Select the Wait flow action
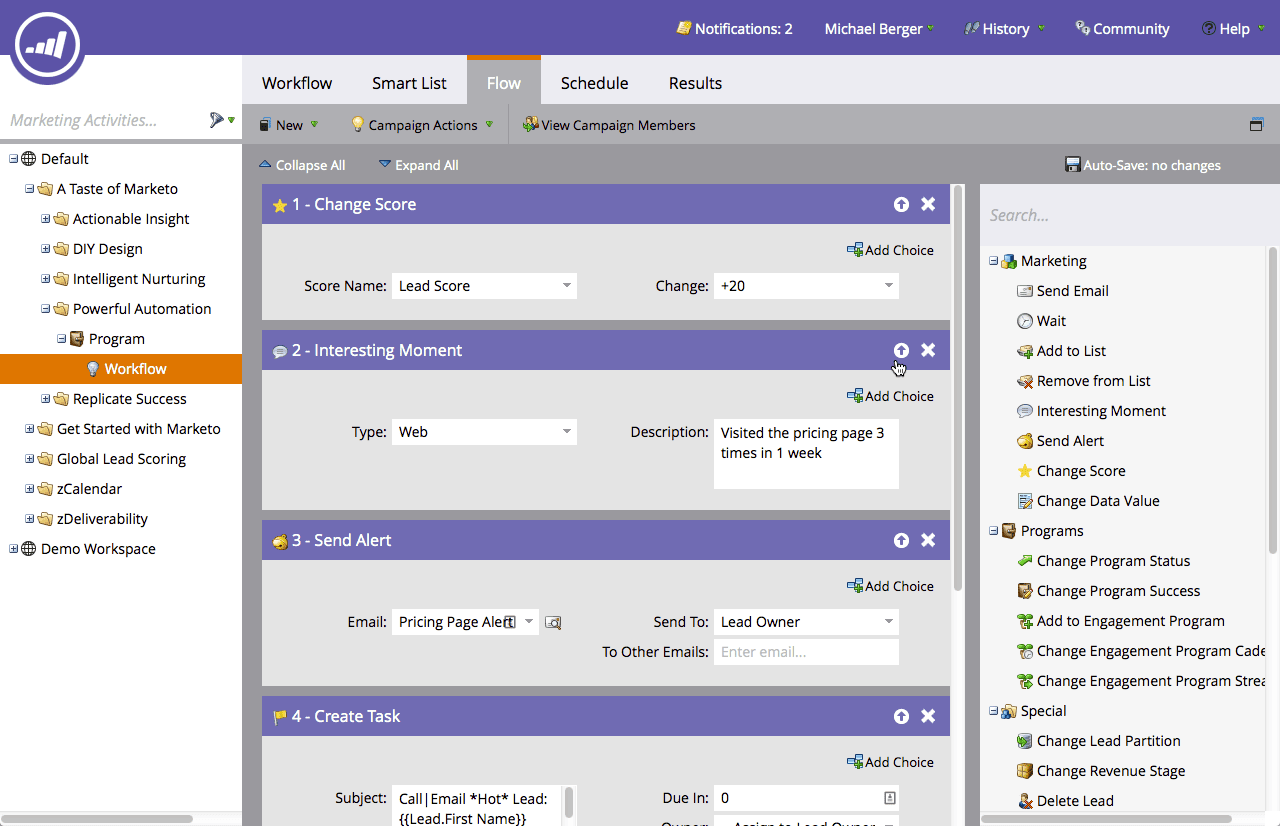 point(1052,320)
